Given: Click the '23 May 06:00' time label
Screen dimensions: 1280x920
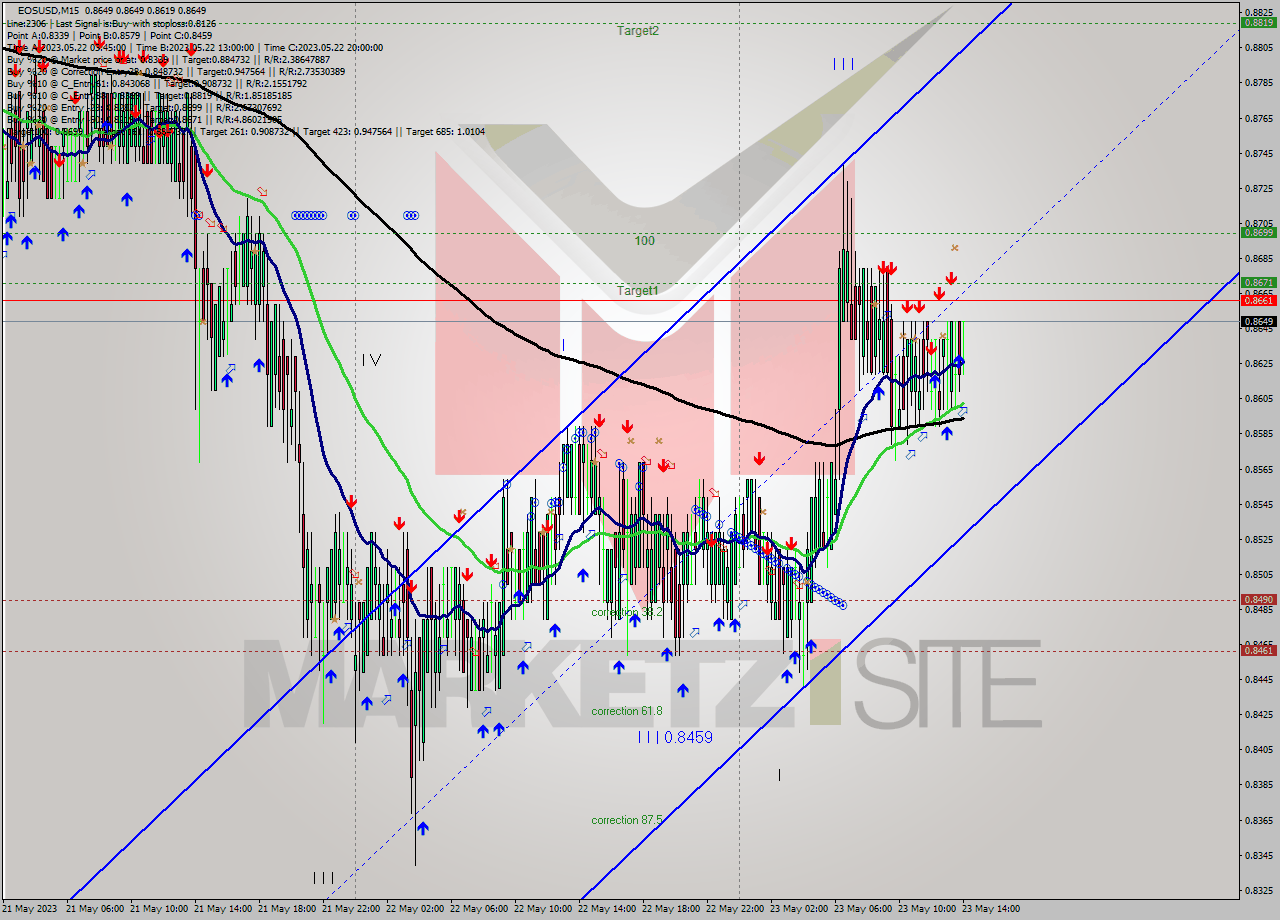Looking at the screenshot, I should click(863, 909).
